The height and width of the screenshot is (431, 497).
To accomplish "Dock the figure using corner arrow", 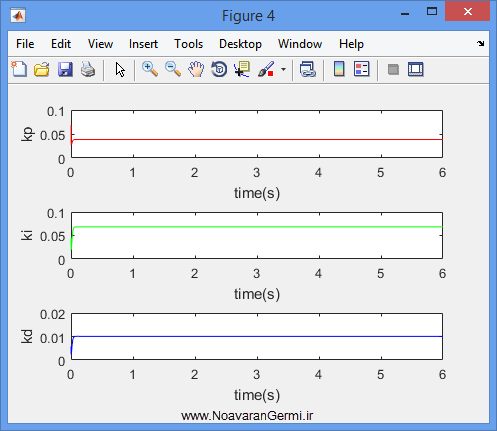I will tap(480, 43).
